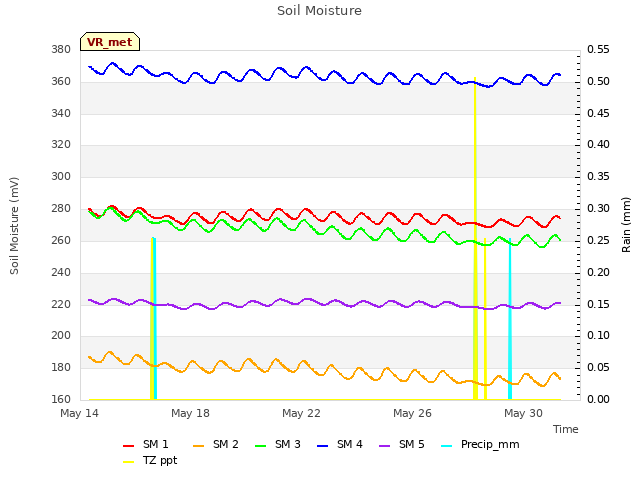Click the 0.00 rain axis tick label
640x480 pixels.
click(x=598, y=399)
